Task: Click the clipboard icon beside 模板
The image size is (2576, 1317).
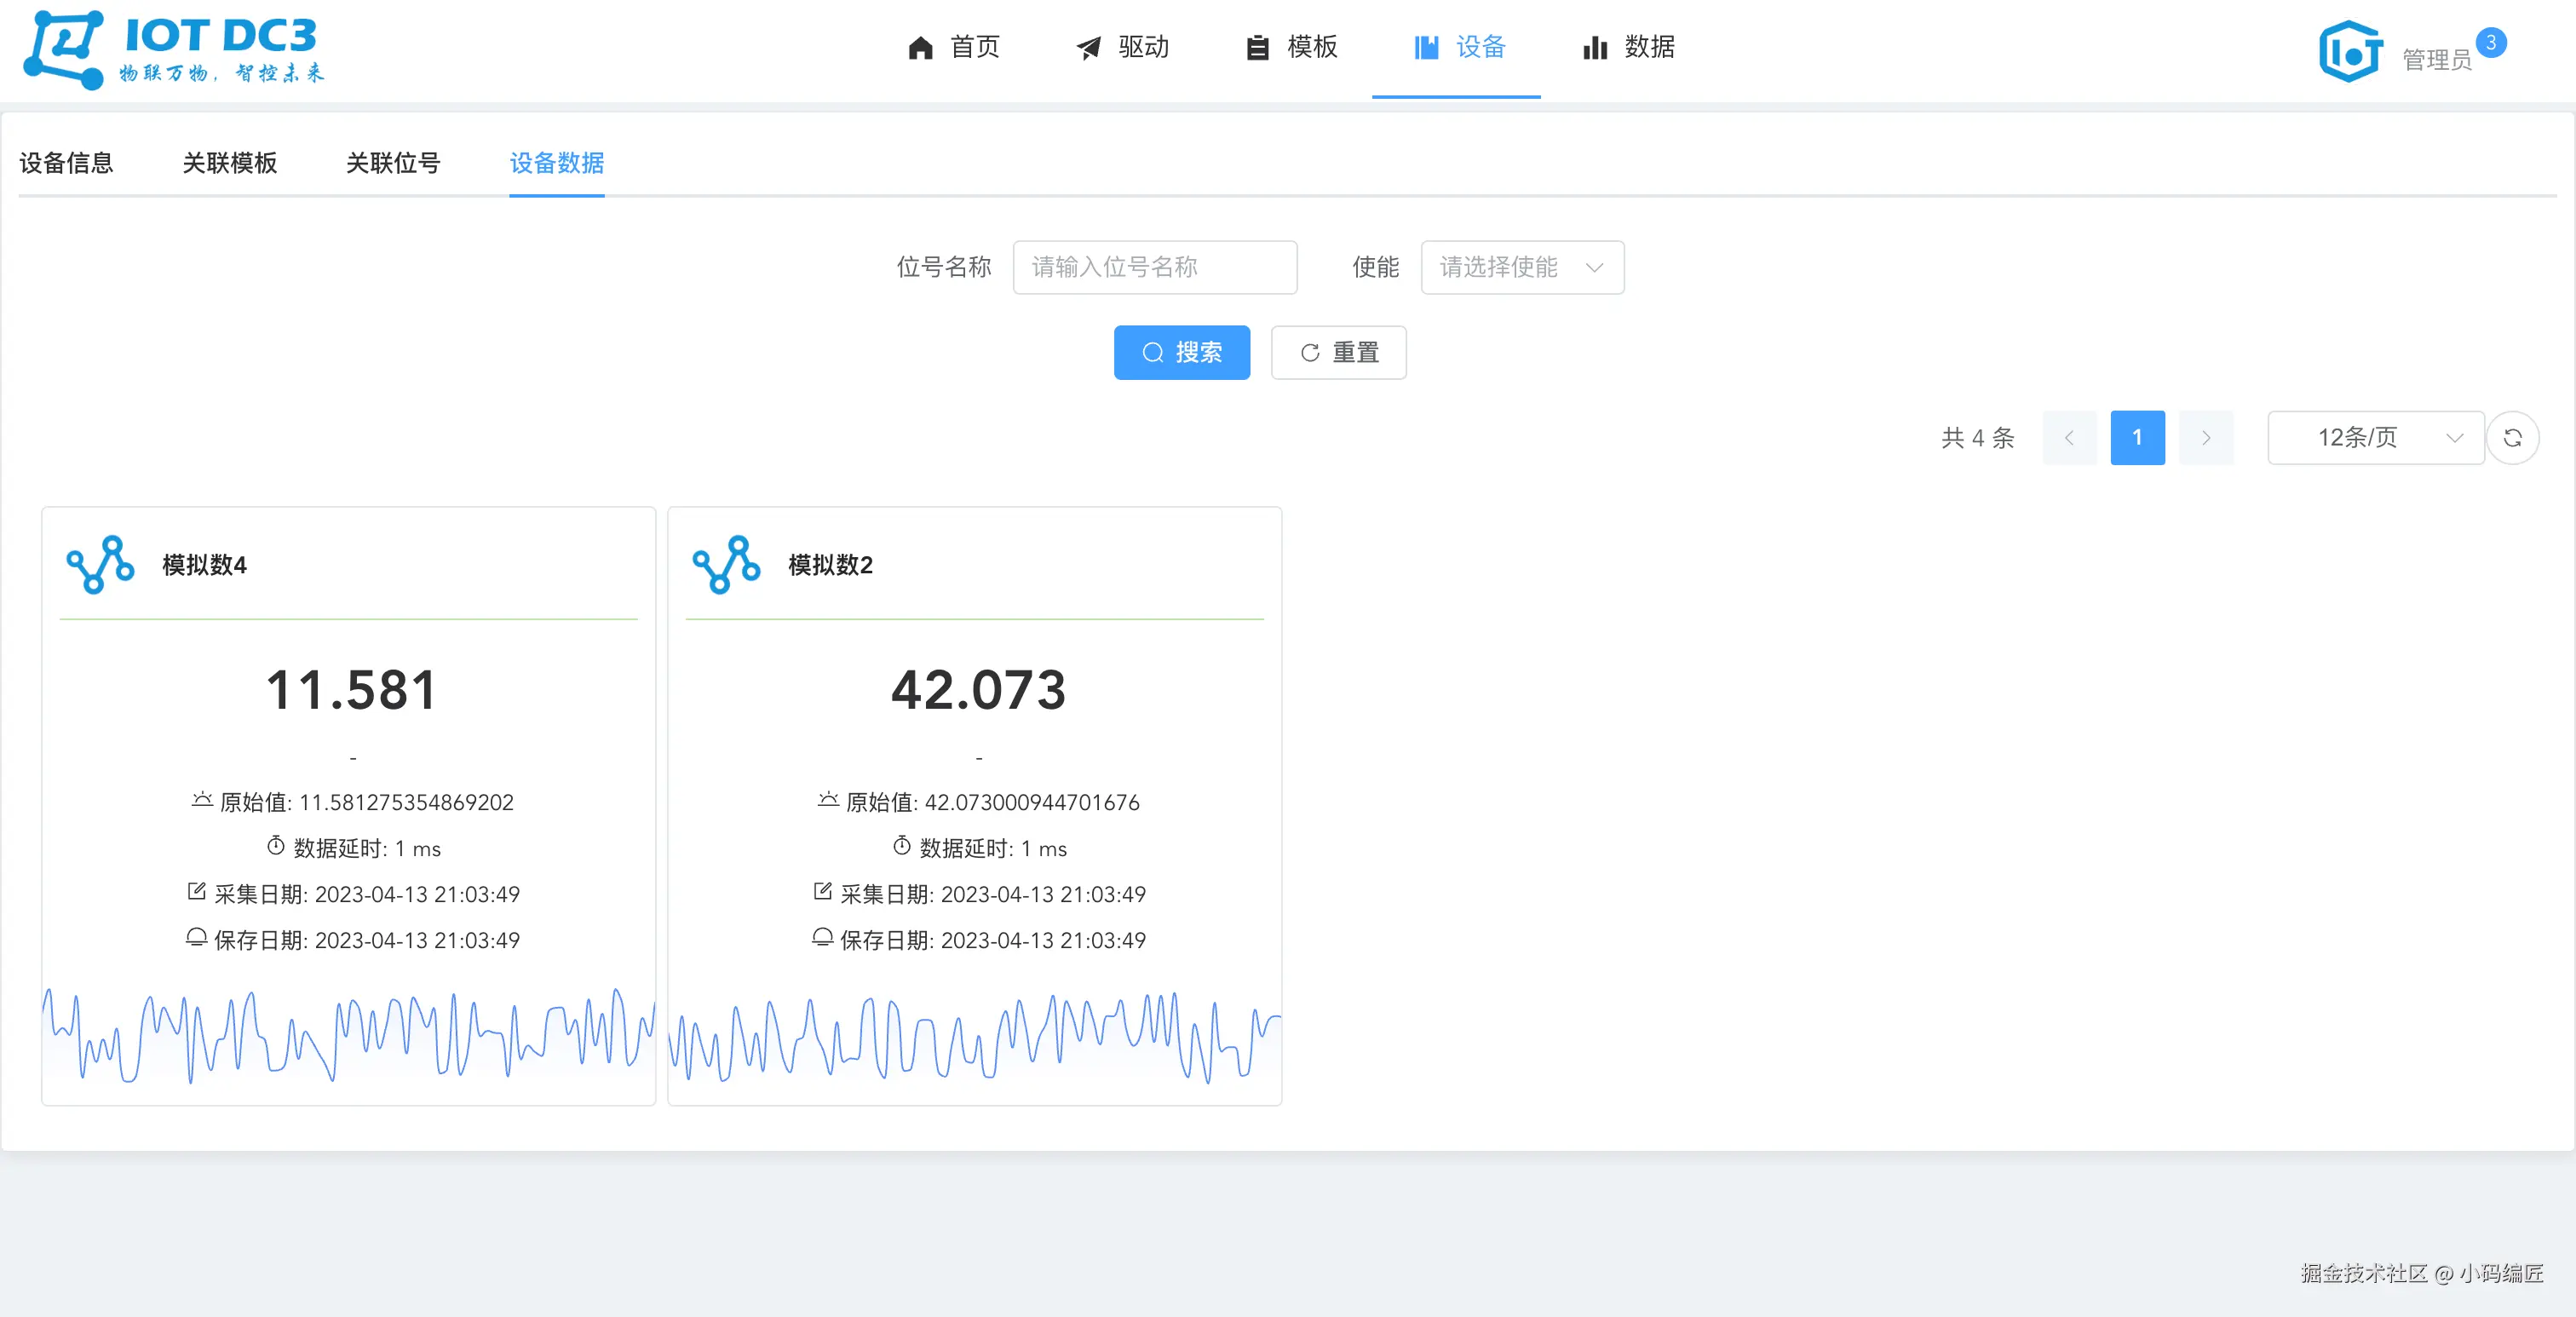Action: point(1257,47)
